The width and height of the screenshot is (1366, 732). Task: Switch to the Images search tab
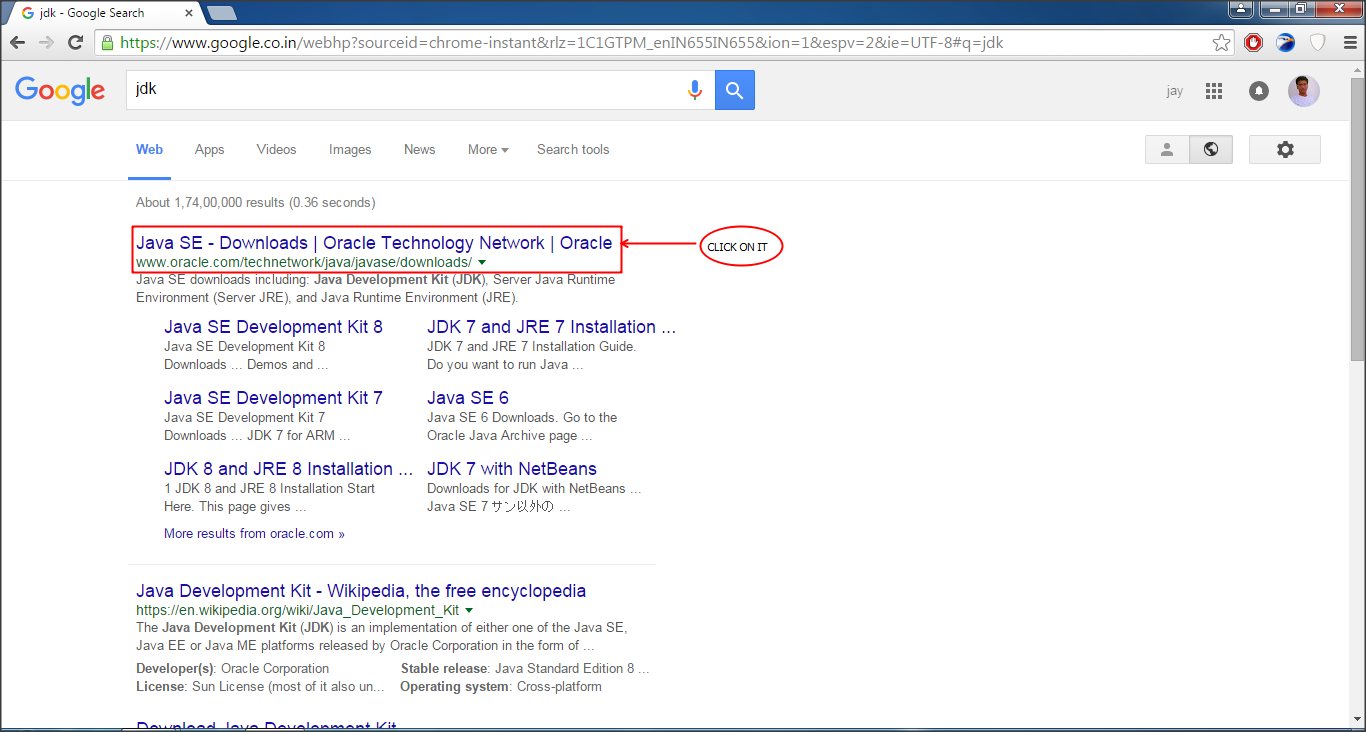click(x=350, y=149)
